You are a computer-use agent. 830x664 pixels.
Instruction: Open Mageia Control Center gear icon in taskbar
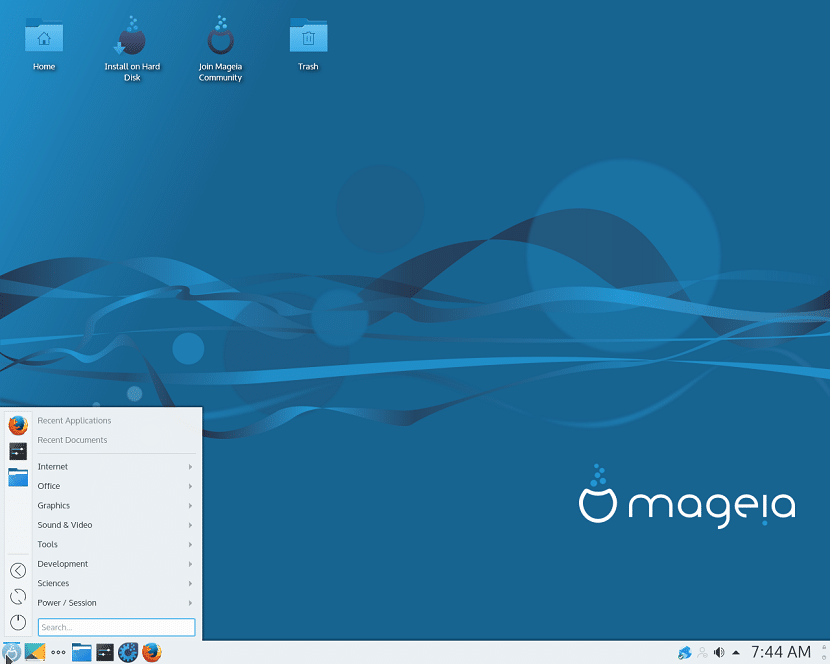129,652
